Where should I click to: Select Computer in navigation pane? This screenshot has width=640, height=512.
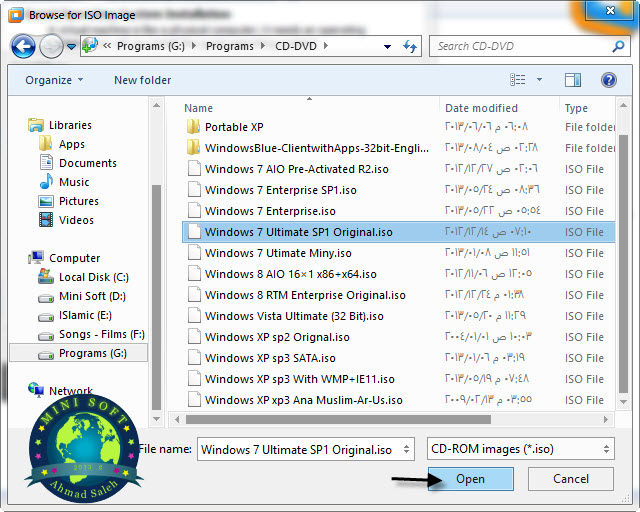pos(74,258)
